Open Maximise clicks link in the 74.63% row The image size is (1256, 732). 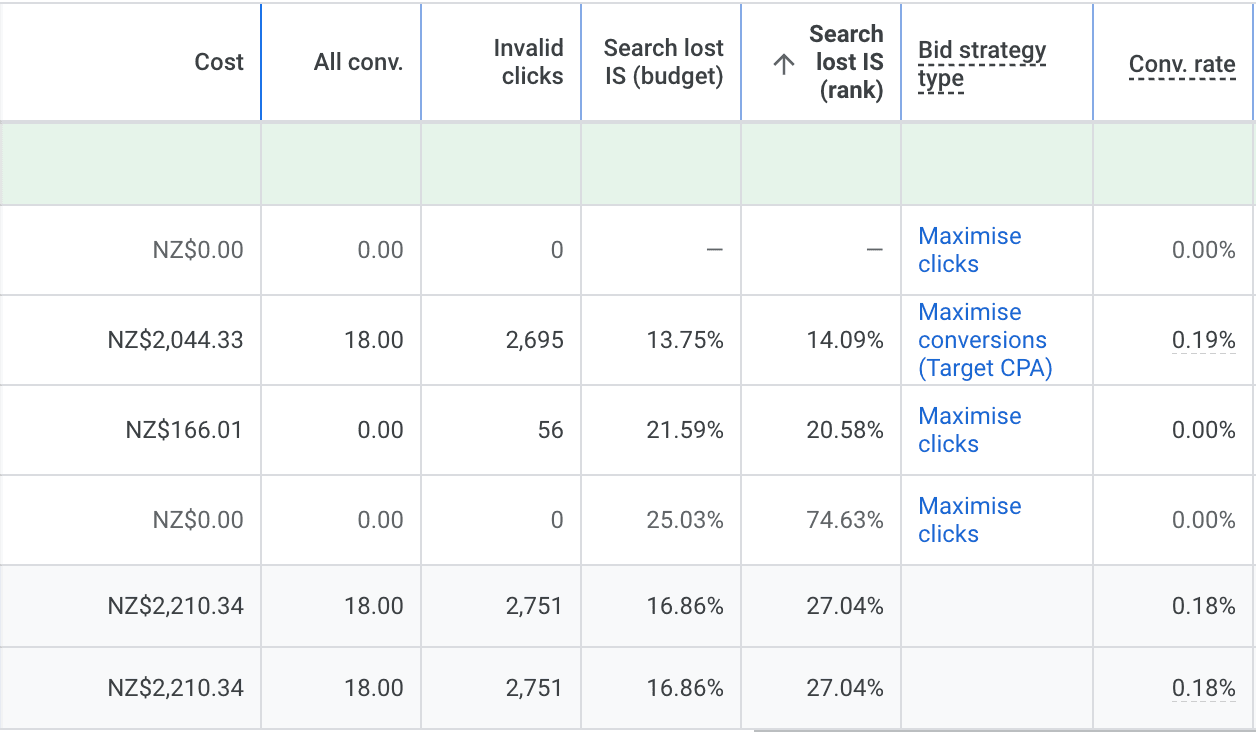point(969,520)
